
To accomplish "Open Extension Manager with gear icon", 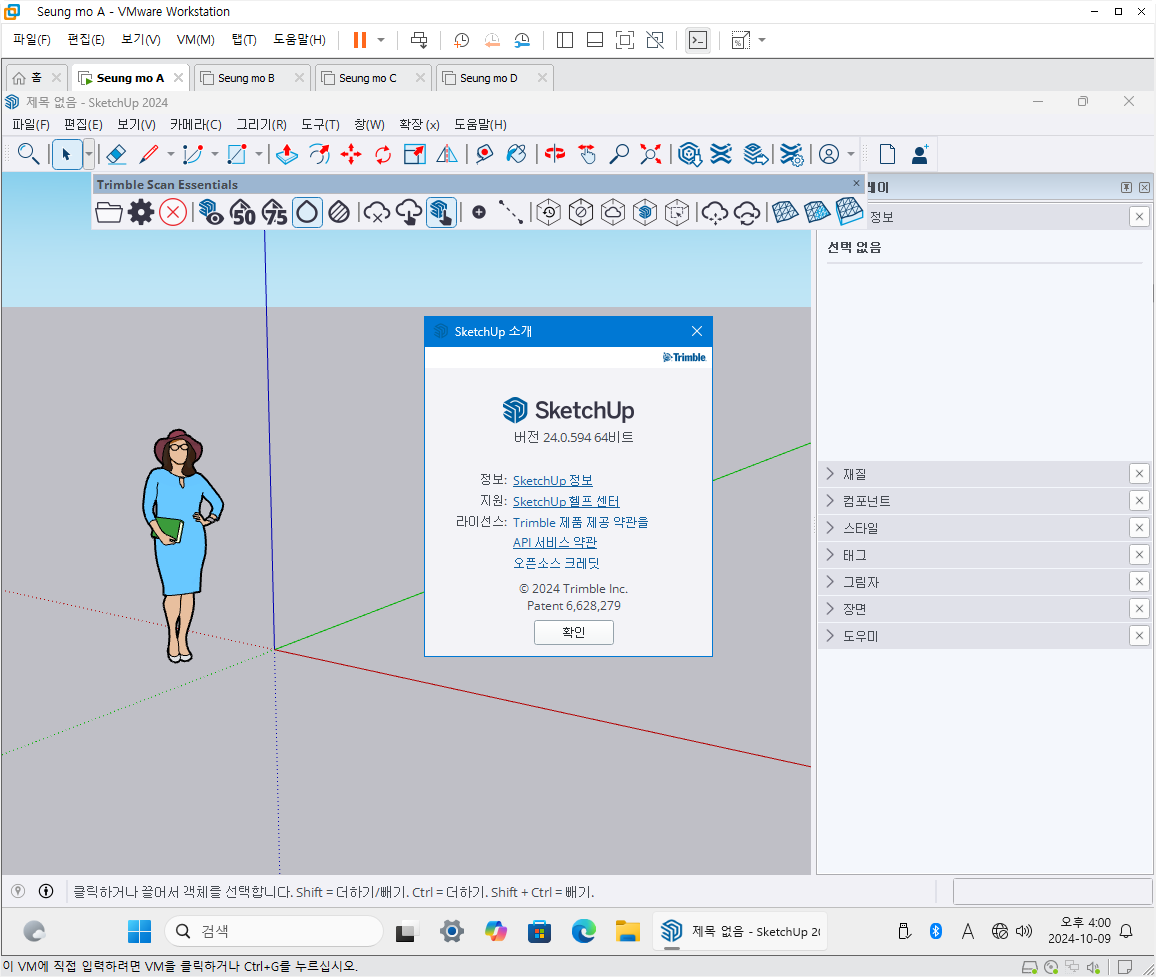I will click(791, 154).
